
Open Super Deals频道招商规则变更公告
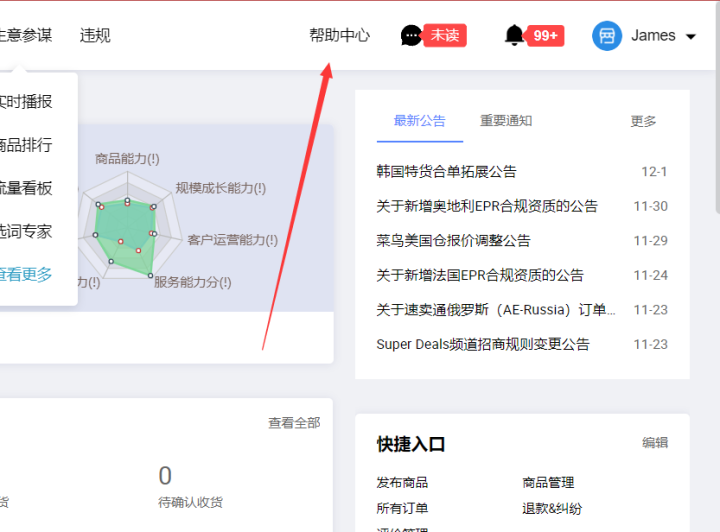click(483, 344)
